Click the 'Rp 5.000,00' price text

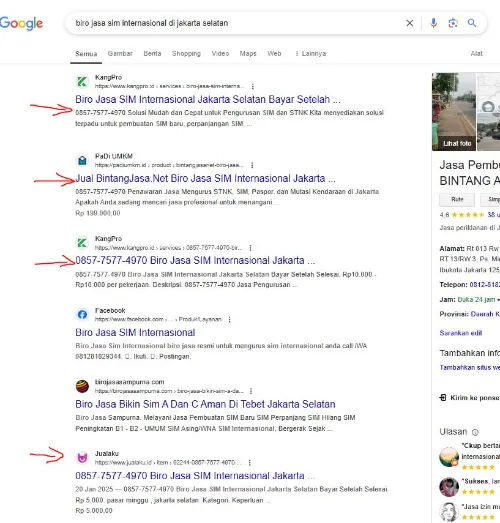[94, 511]
